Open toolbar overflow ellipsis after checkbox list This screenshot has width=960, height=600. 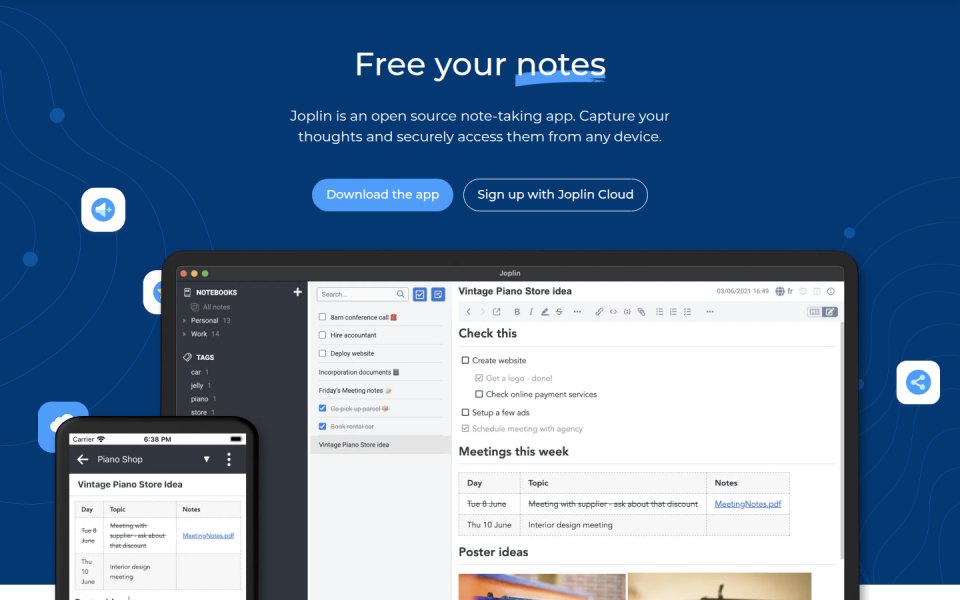710,312
